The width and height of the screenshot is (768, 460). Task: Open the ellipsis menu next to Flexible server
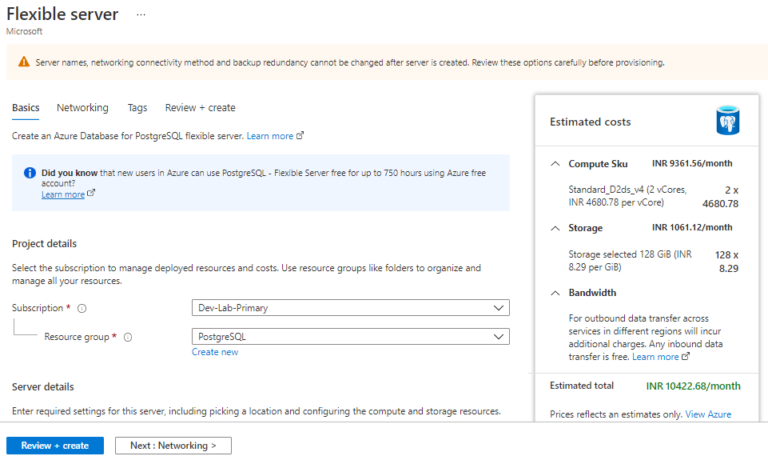pos(141,15)
